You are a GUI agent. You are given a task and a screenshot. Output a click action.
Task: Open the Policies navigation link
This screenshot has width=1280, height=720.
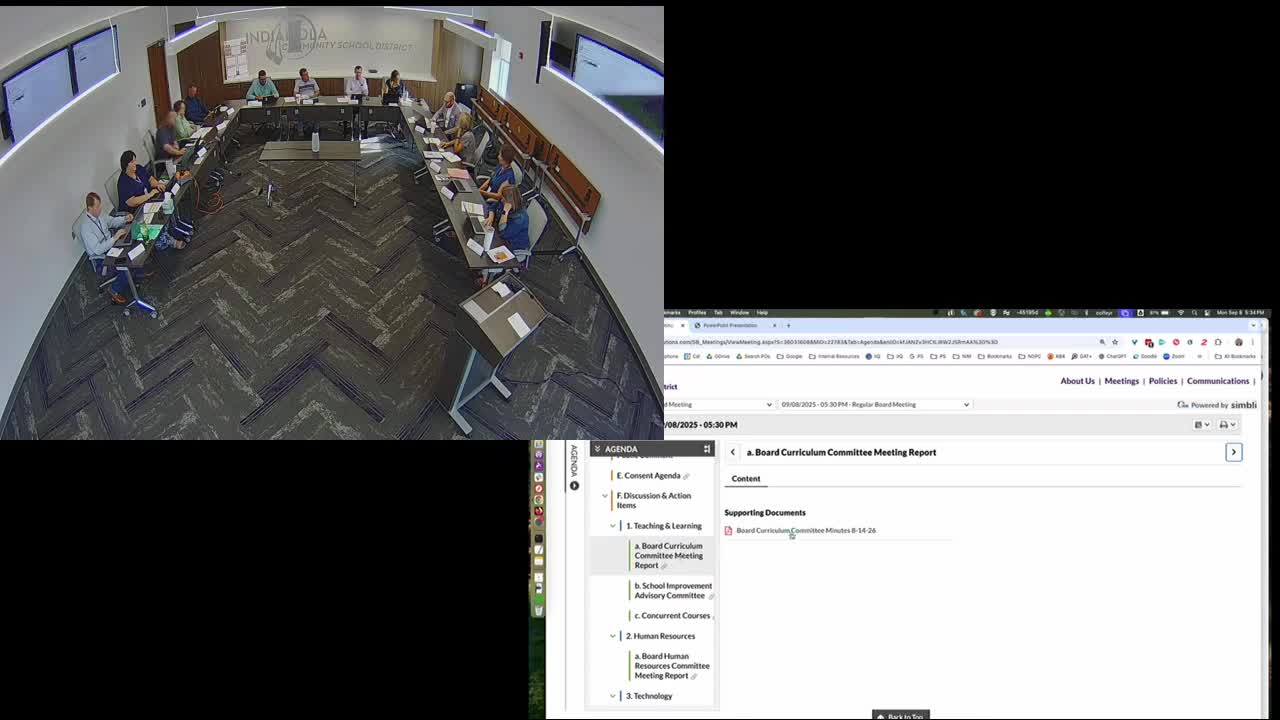point(1162,381)
